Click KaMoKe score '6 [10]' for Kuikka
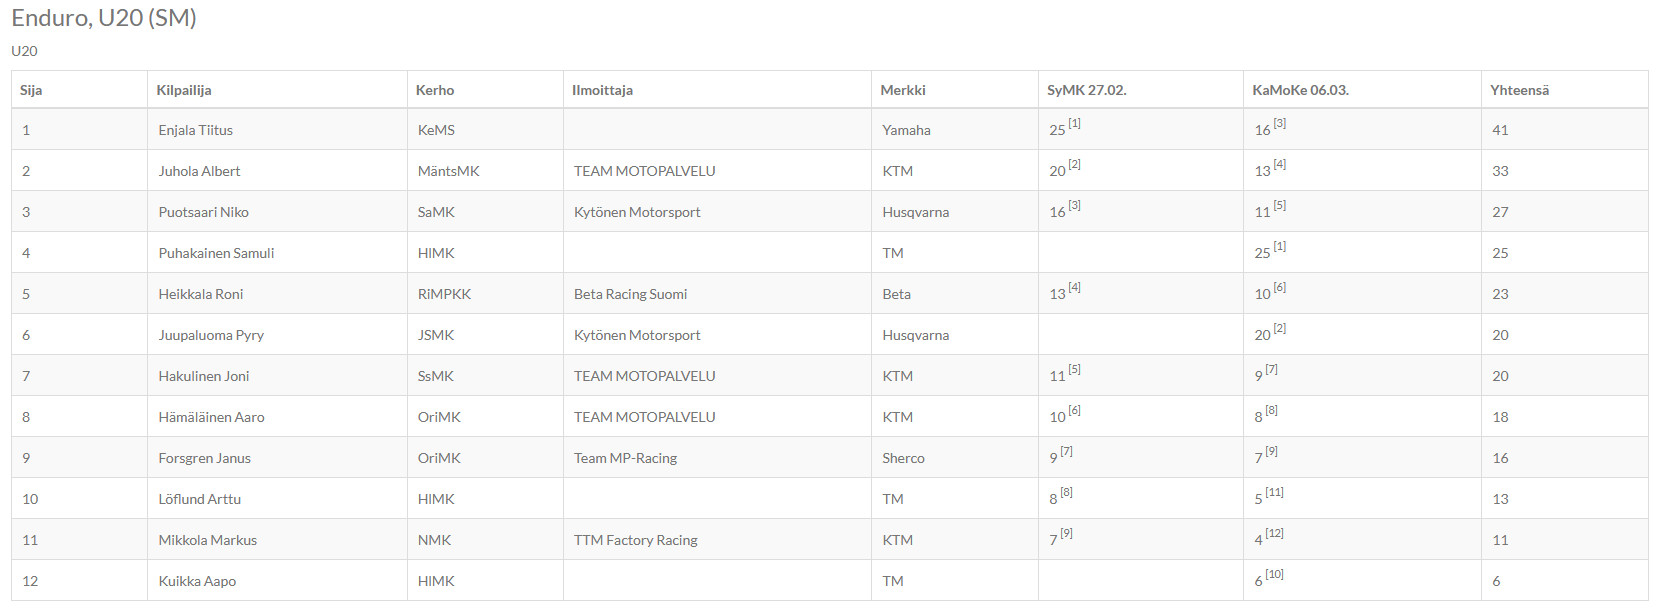1658x611 pixels. click(1269, 579)
